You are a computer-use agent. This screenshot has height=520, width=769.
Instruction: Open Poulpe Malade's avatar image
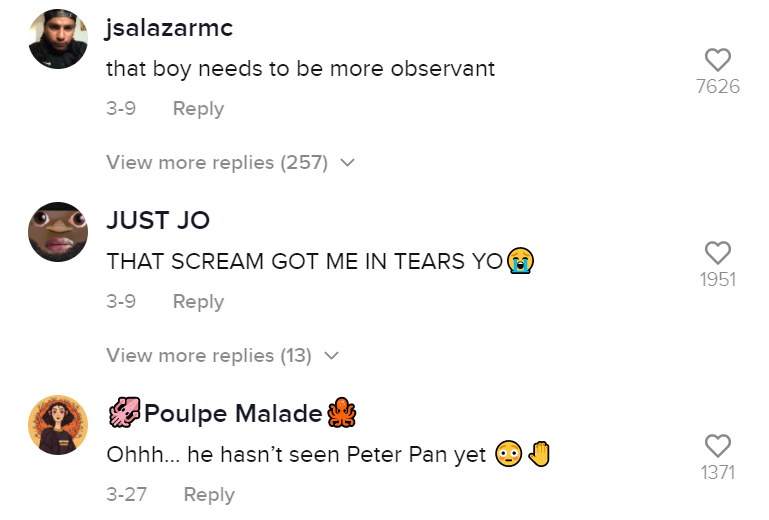58,425
